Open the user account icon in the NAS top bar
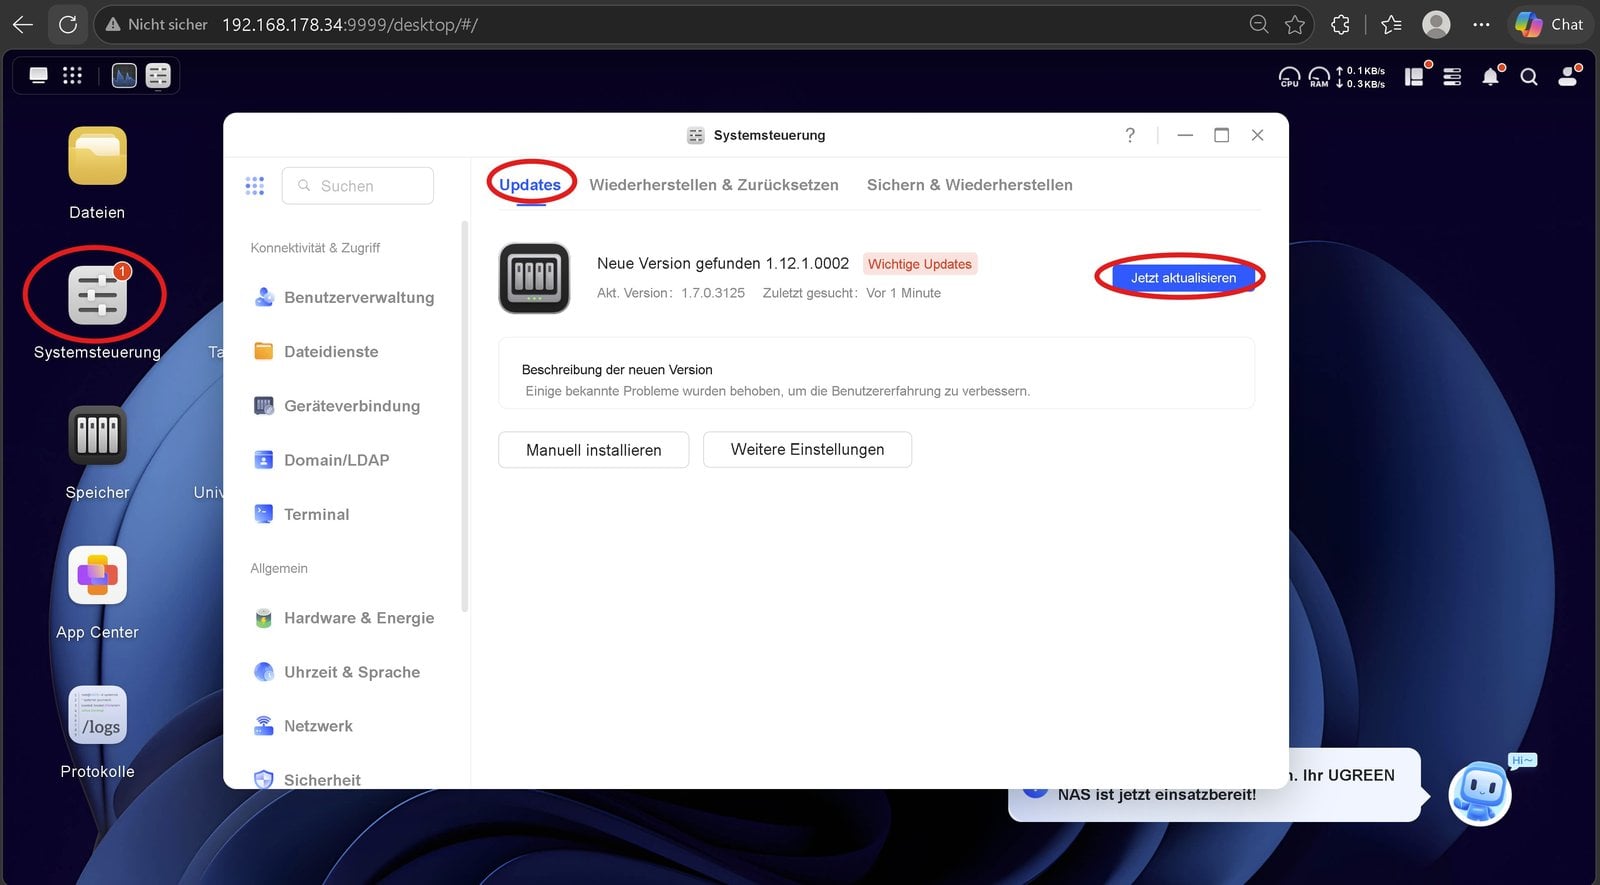This screenshot has height=885, width=1600. click(x=1568, y=76)
